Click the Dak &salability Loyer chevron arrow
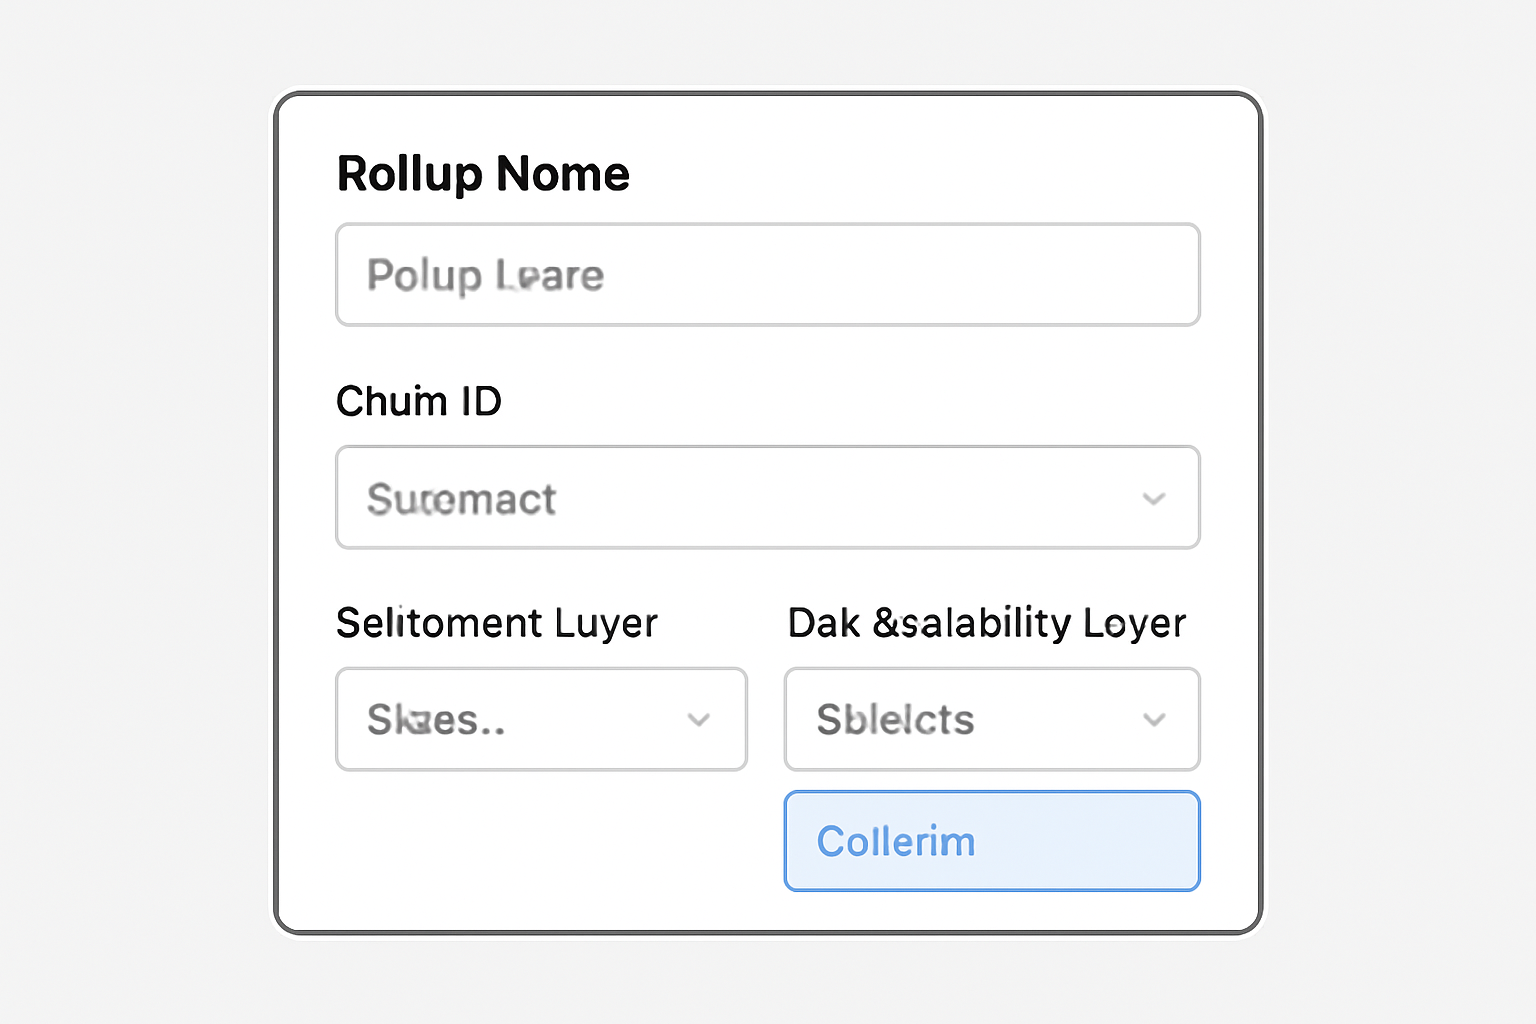 tap(1154, 719)
